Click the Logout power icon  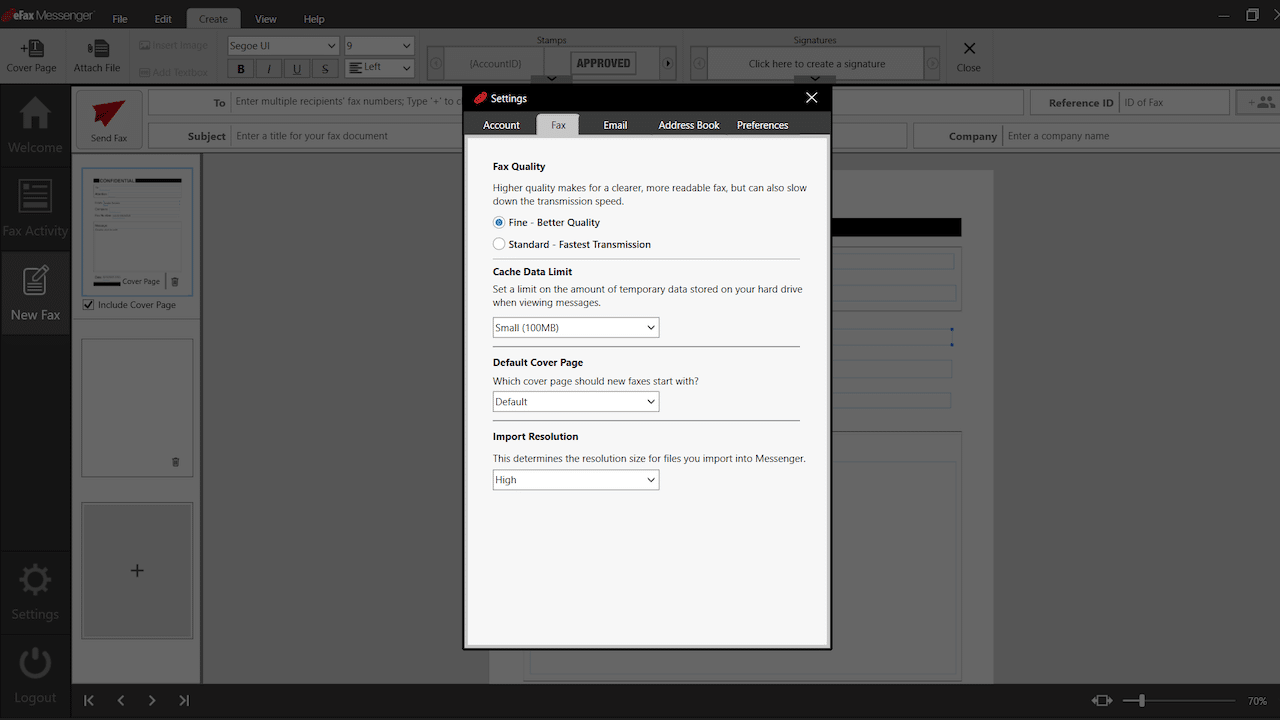[x=35, y=664]
